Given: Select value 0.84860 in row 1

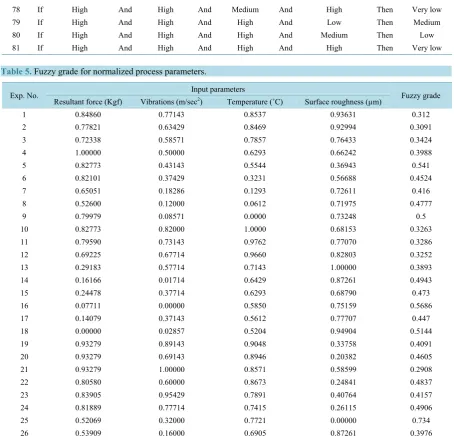Looking at the screenshot, I should tap(88, 115).
